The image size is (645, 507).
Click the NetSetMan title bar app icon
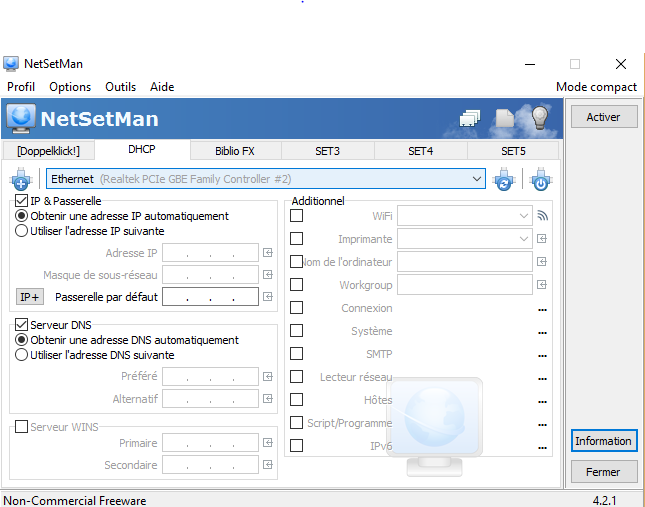click(x=11, y=64)
